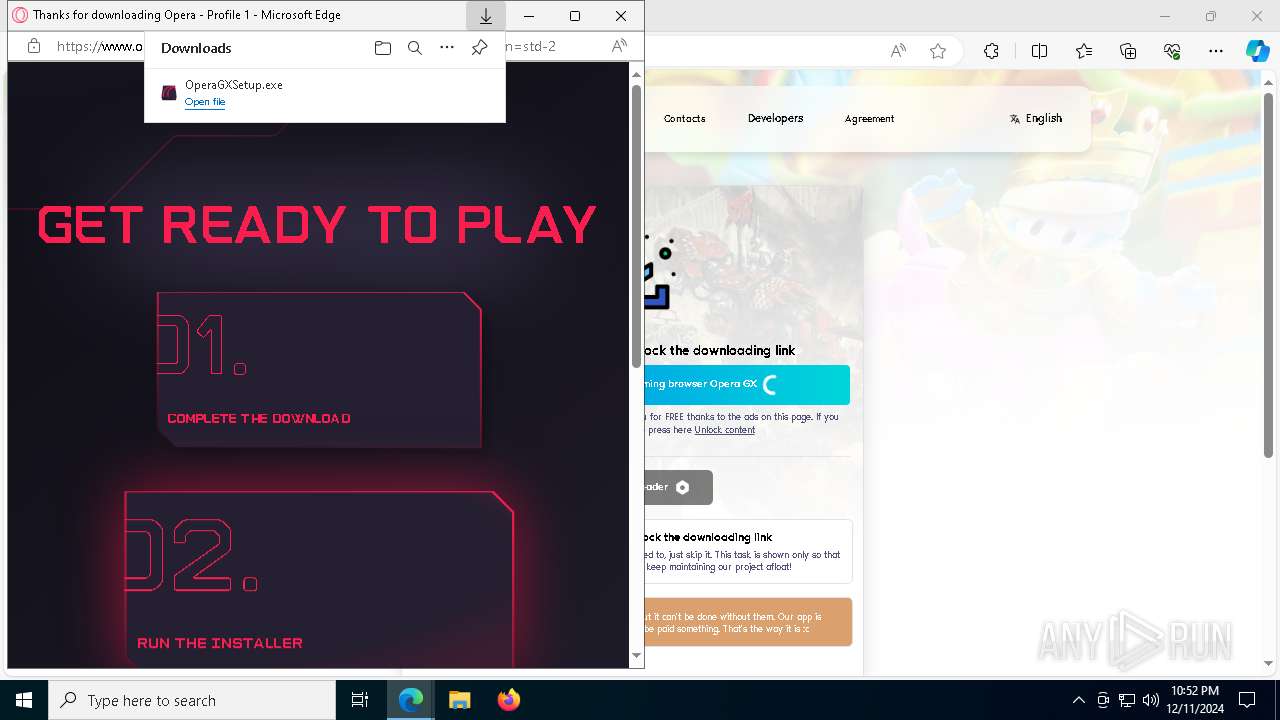
Task: Search downloads with magnifier icon
Action: 414,48
